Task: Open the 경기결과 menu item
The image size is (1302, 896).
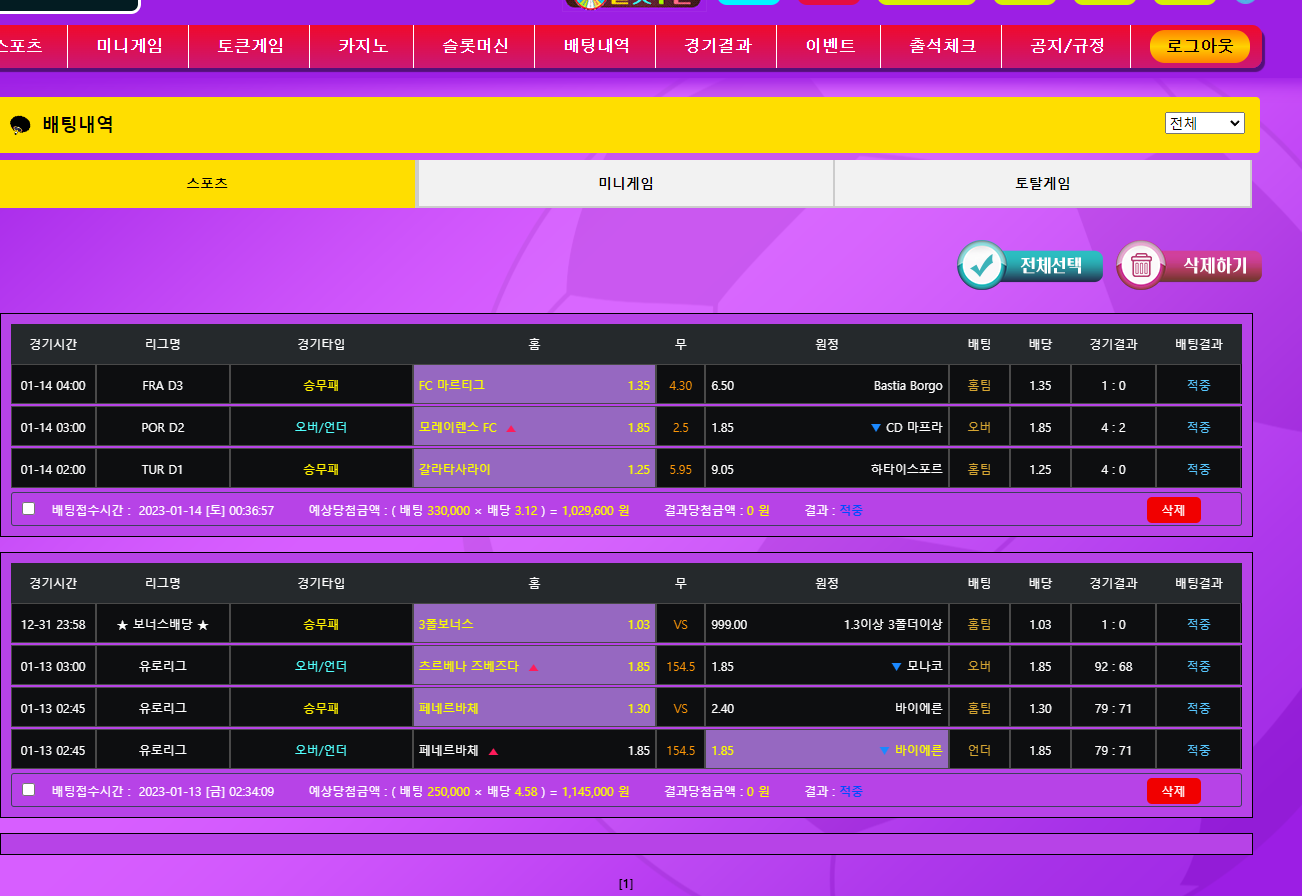Action: click(717, 46)
